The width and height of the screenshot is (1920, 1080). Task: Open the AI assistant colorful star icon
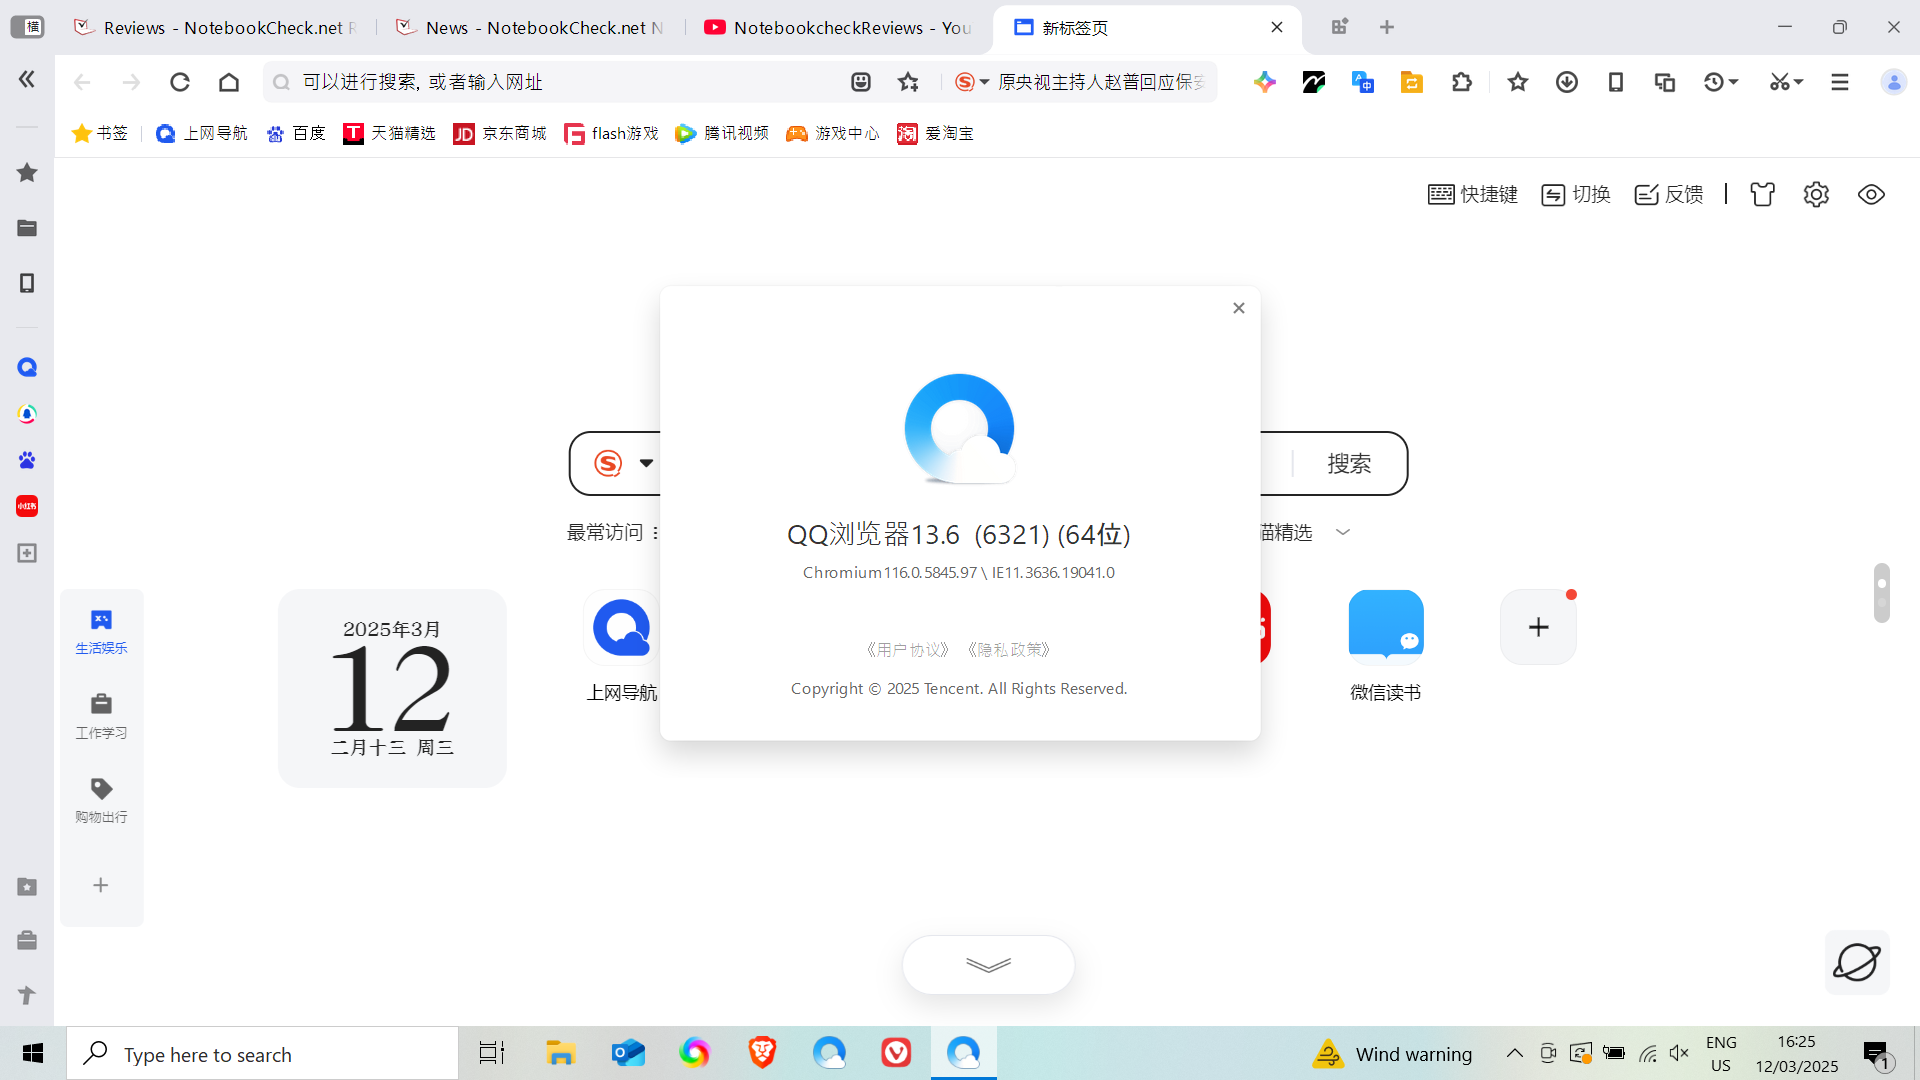point(1265,82)
